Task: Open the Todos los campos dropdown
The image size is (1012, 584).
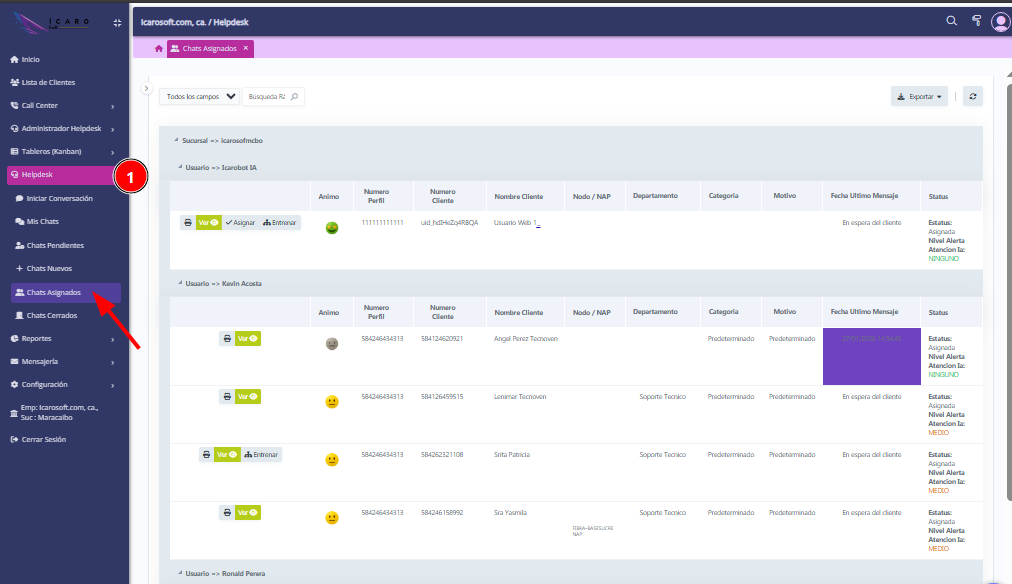Action: coord(200,97)
